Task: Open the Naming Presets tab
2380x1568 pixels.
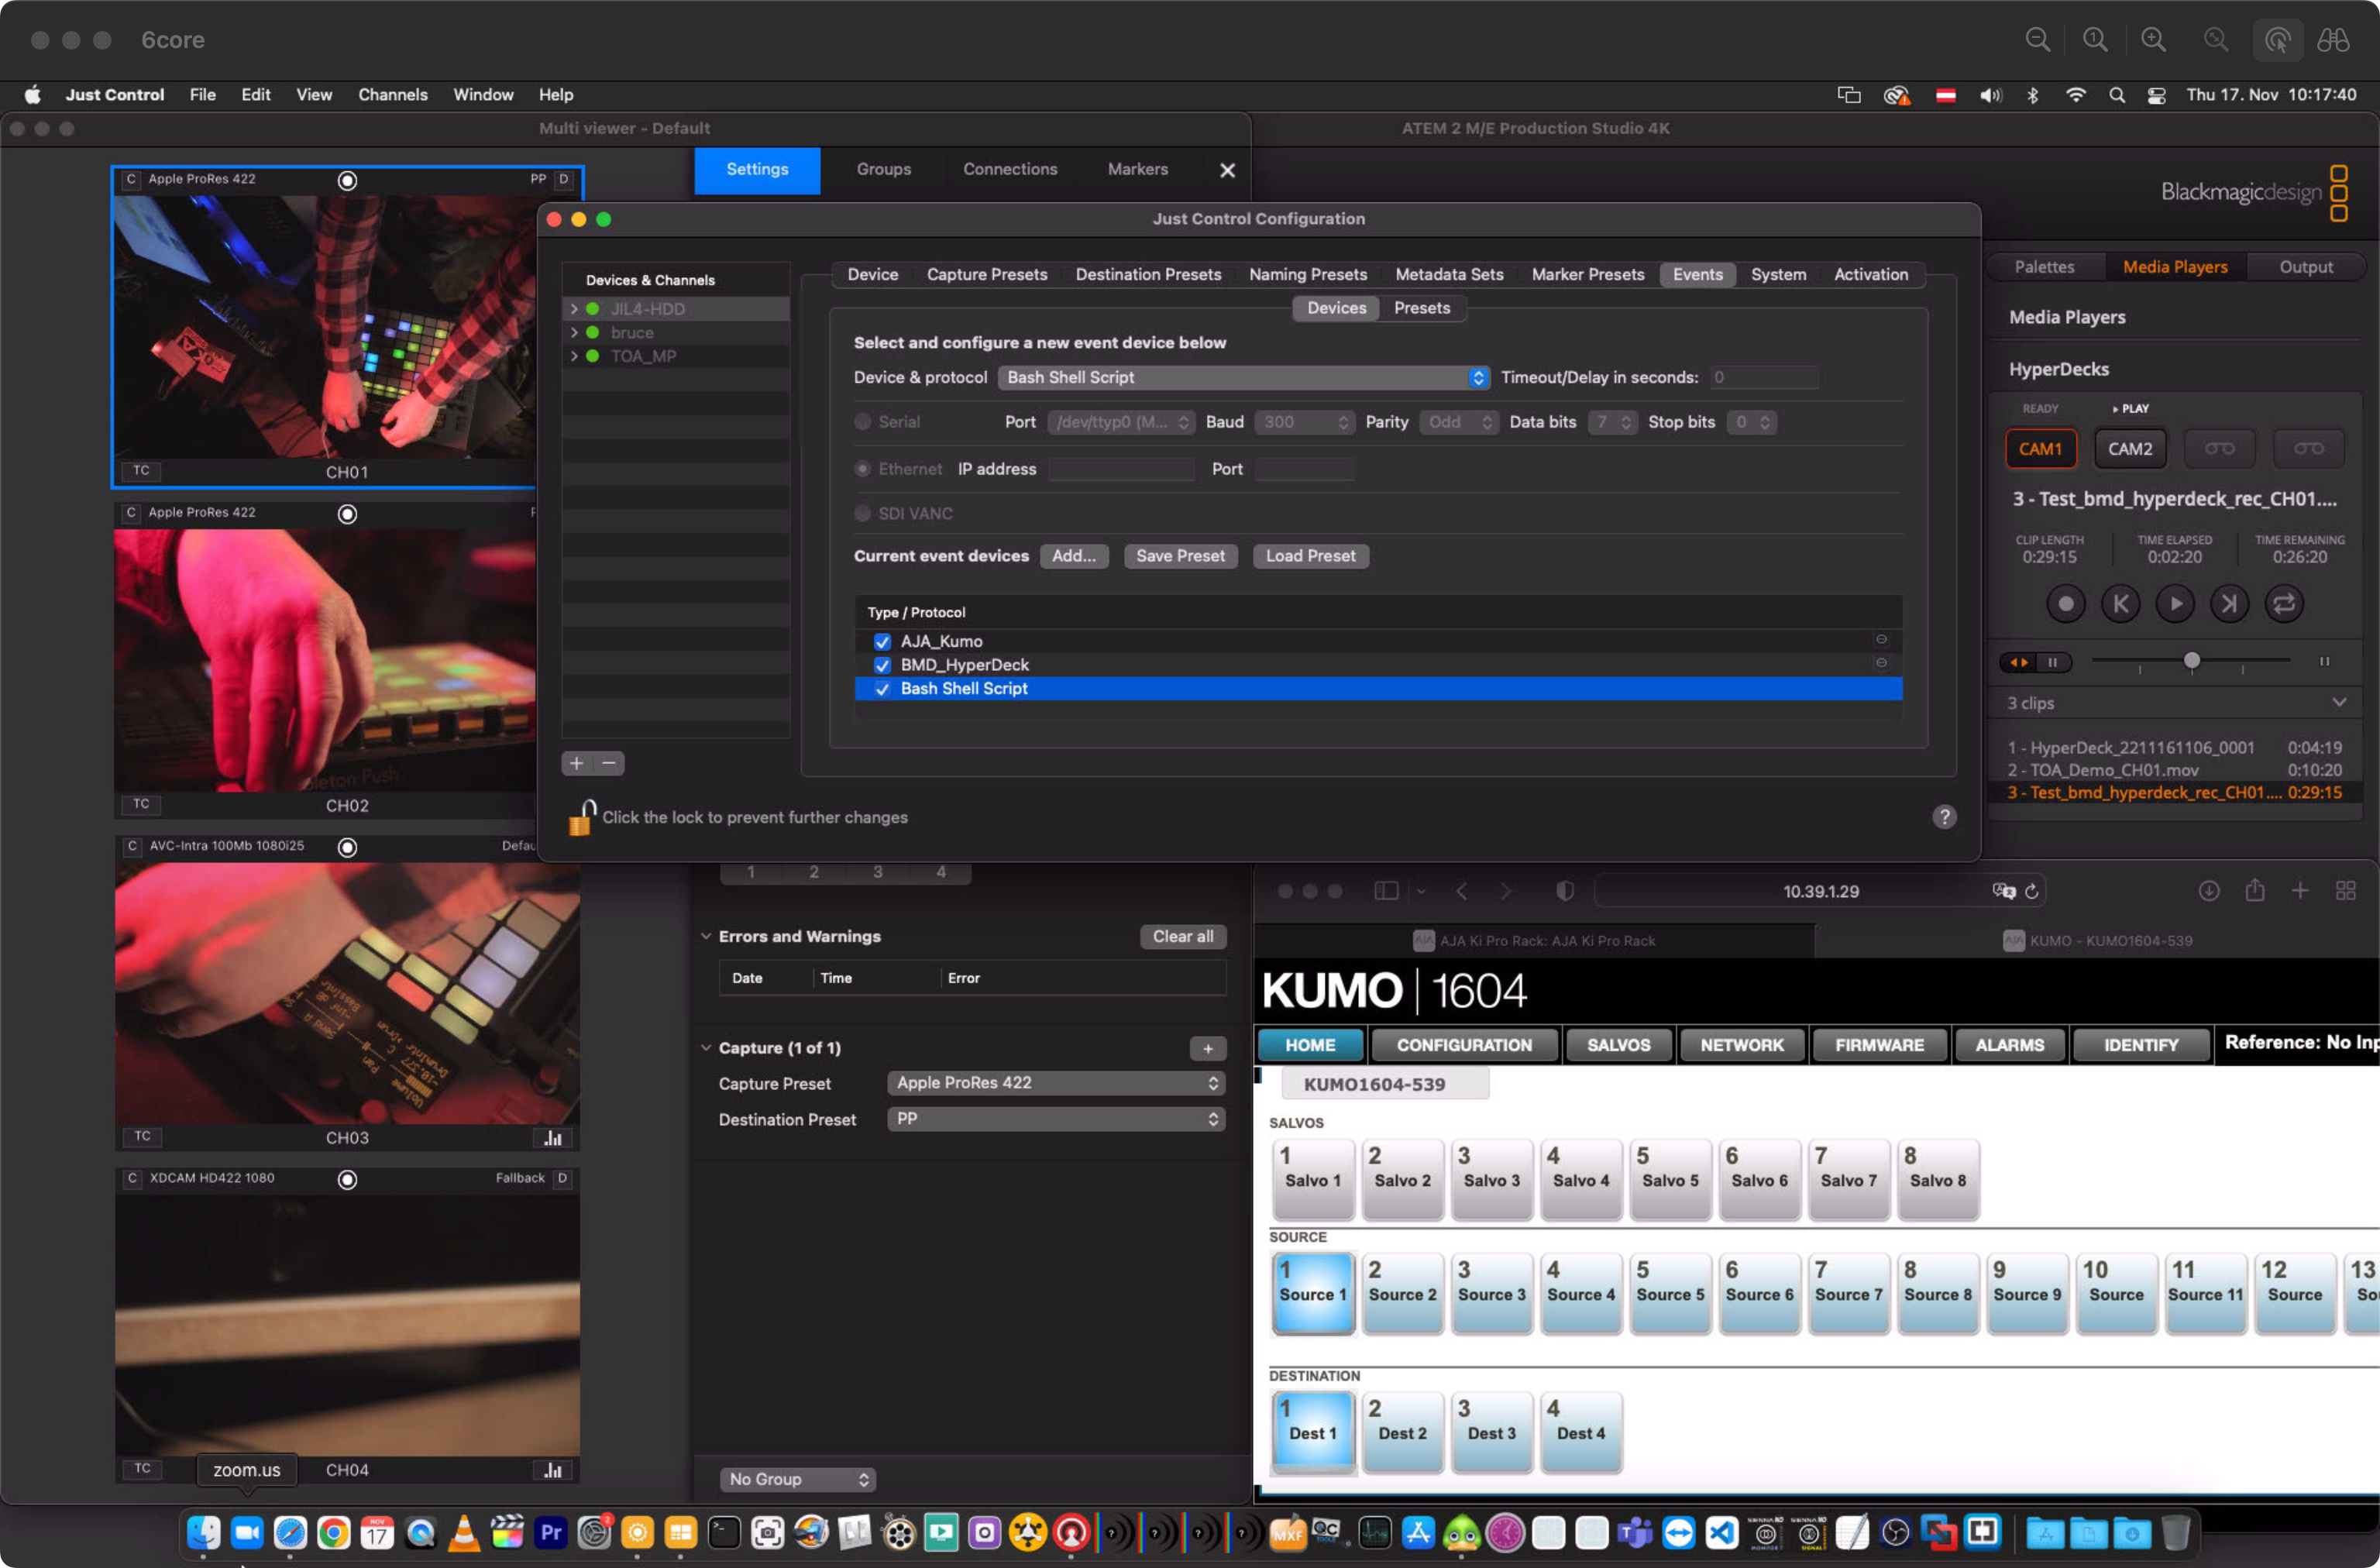Action: pyautogui.click(x=1307, y=274)
